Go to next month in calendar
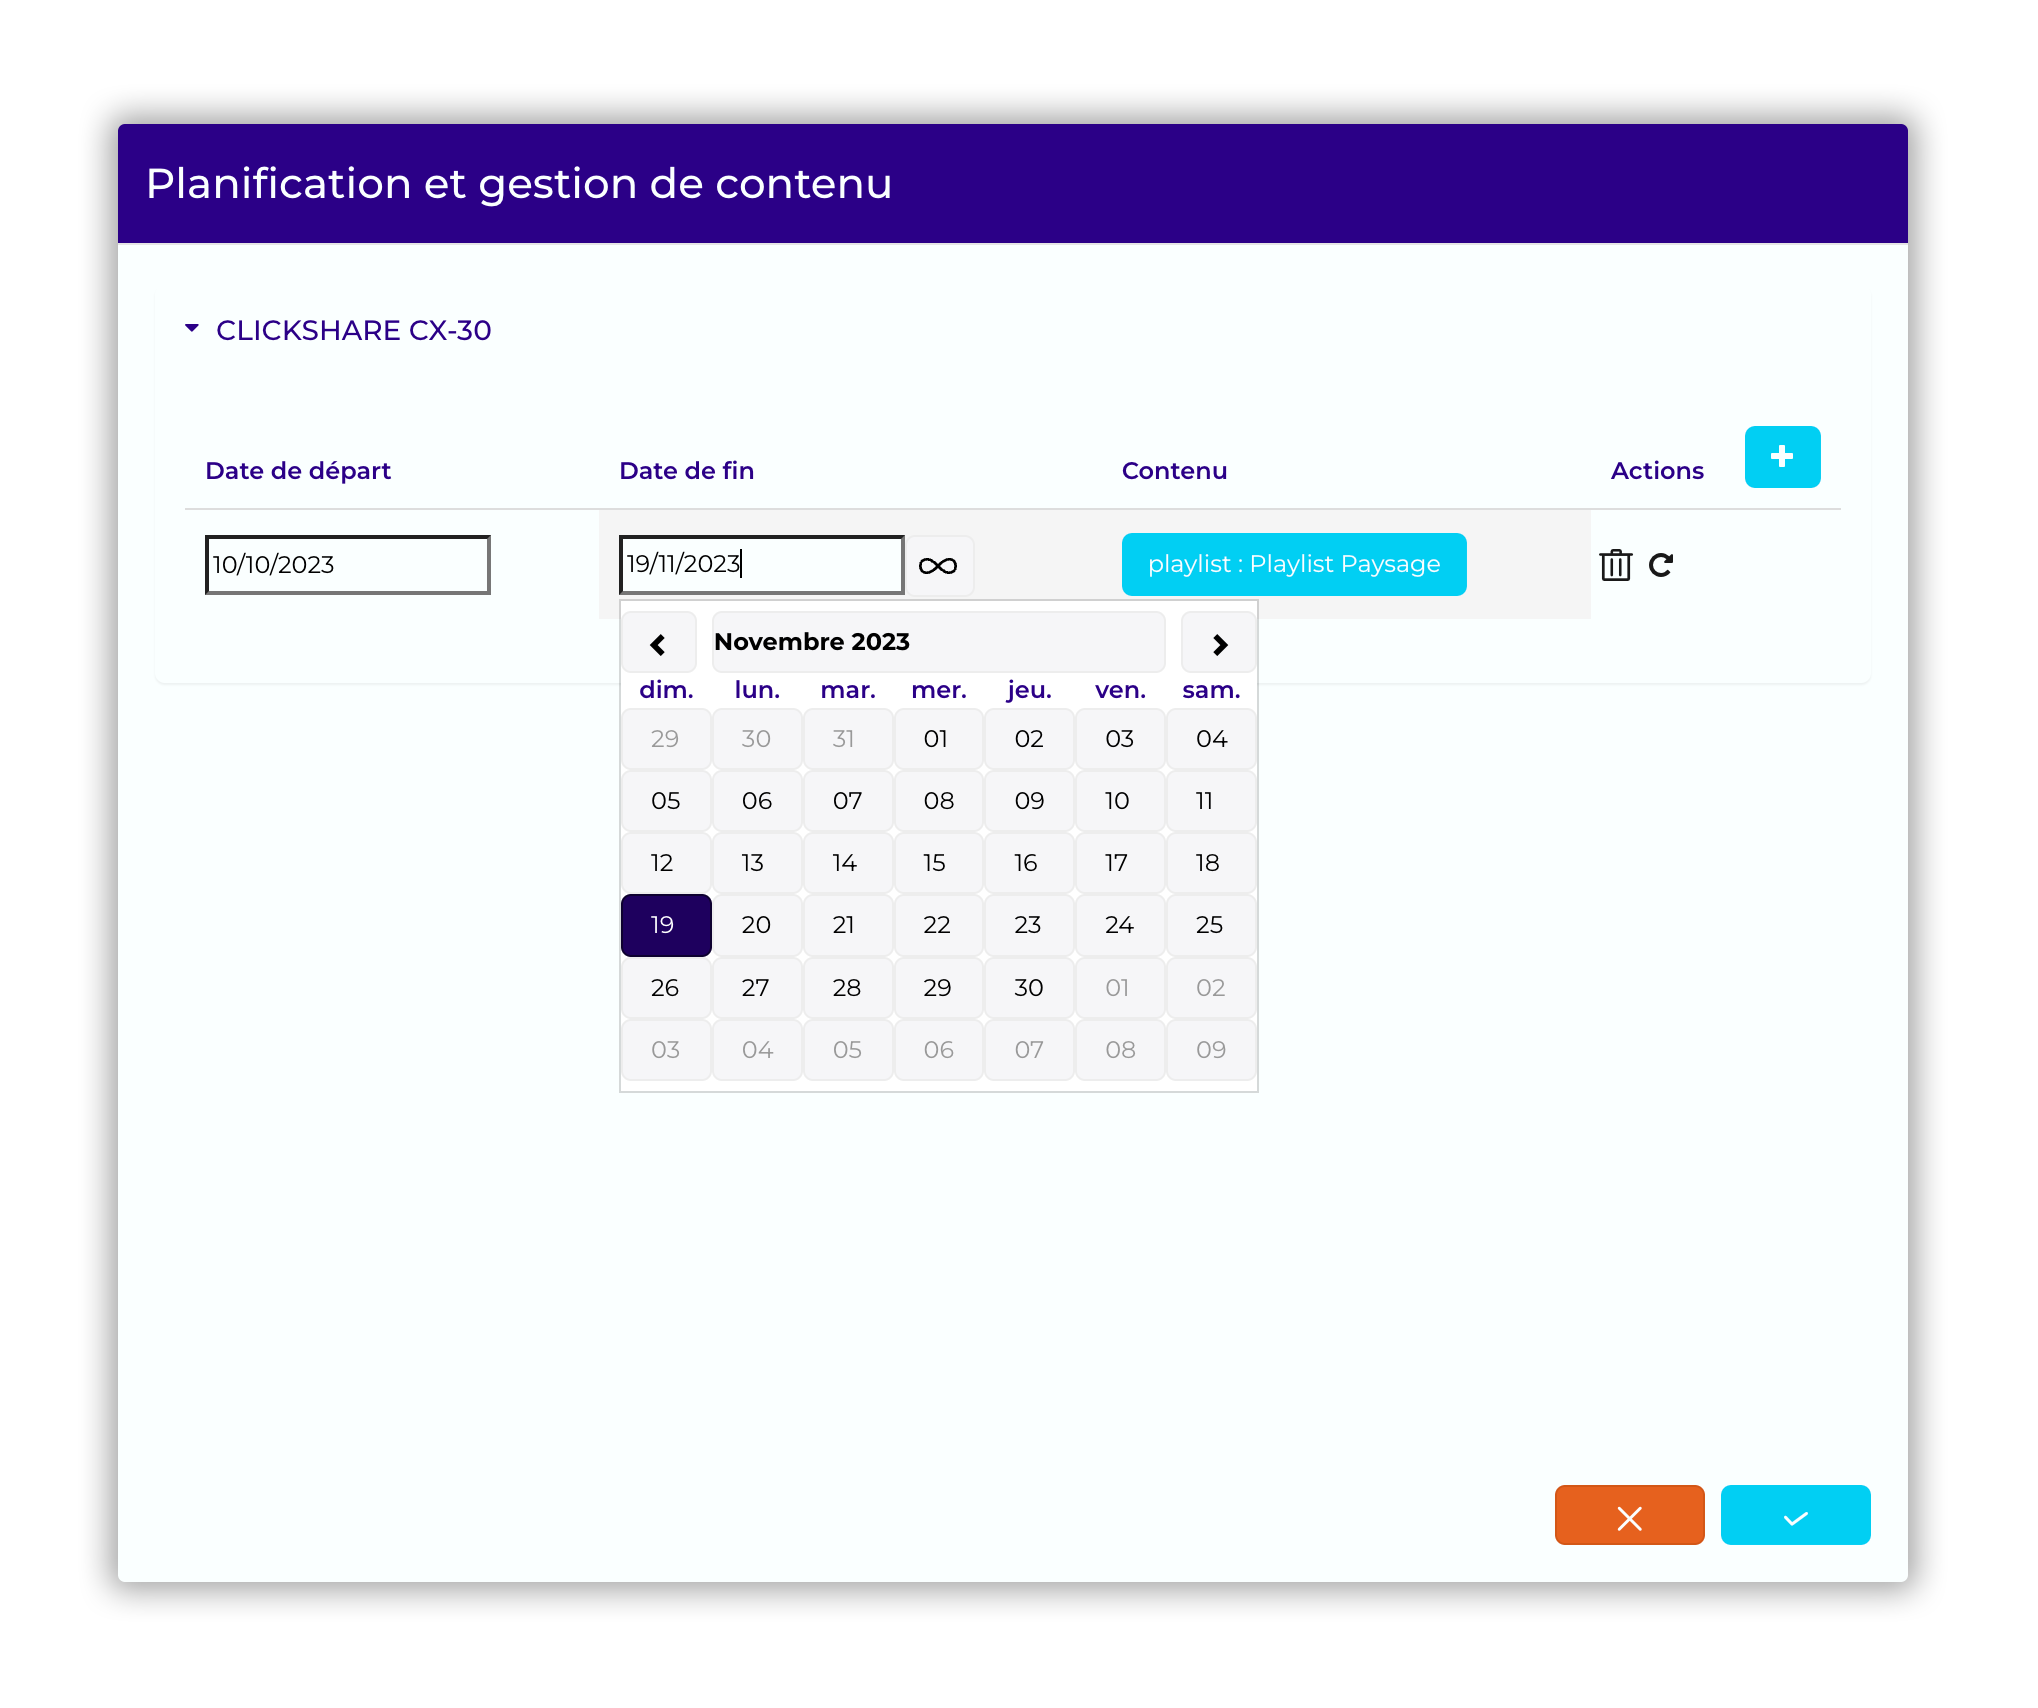This screenshot has width=2038, height=1708. pos(1219,644)
